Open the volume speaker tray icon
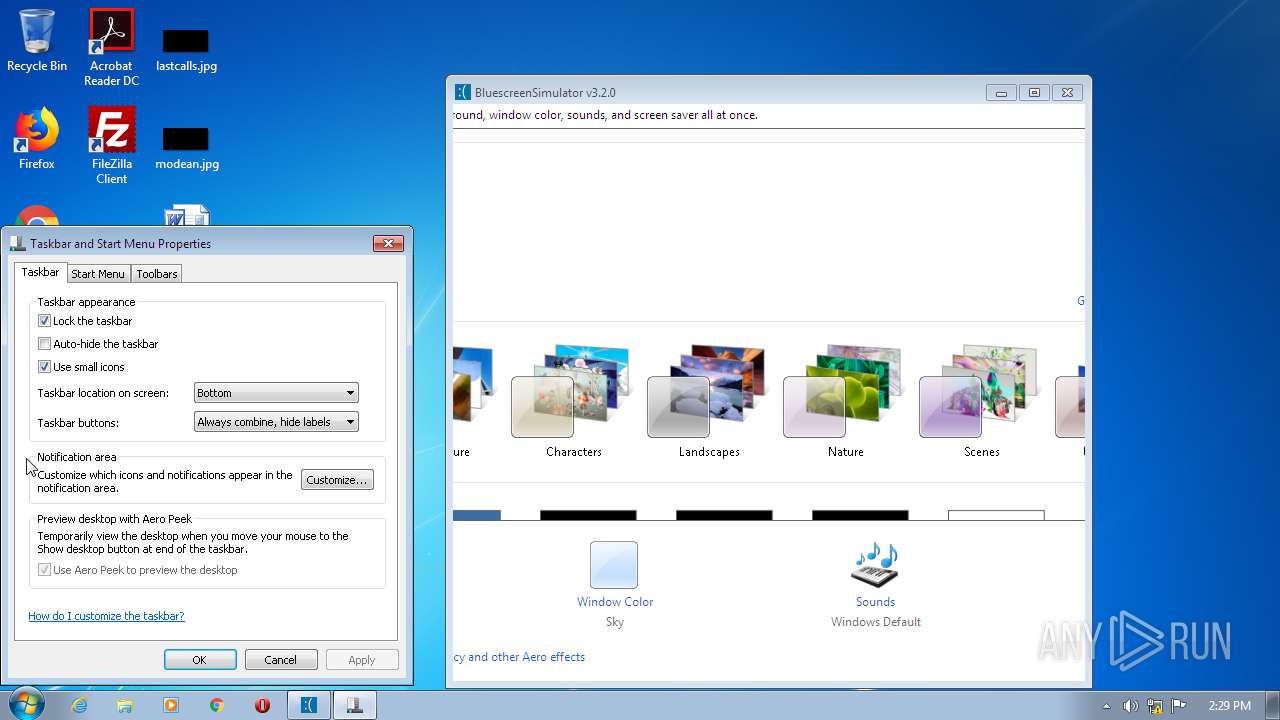 1130,705
